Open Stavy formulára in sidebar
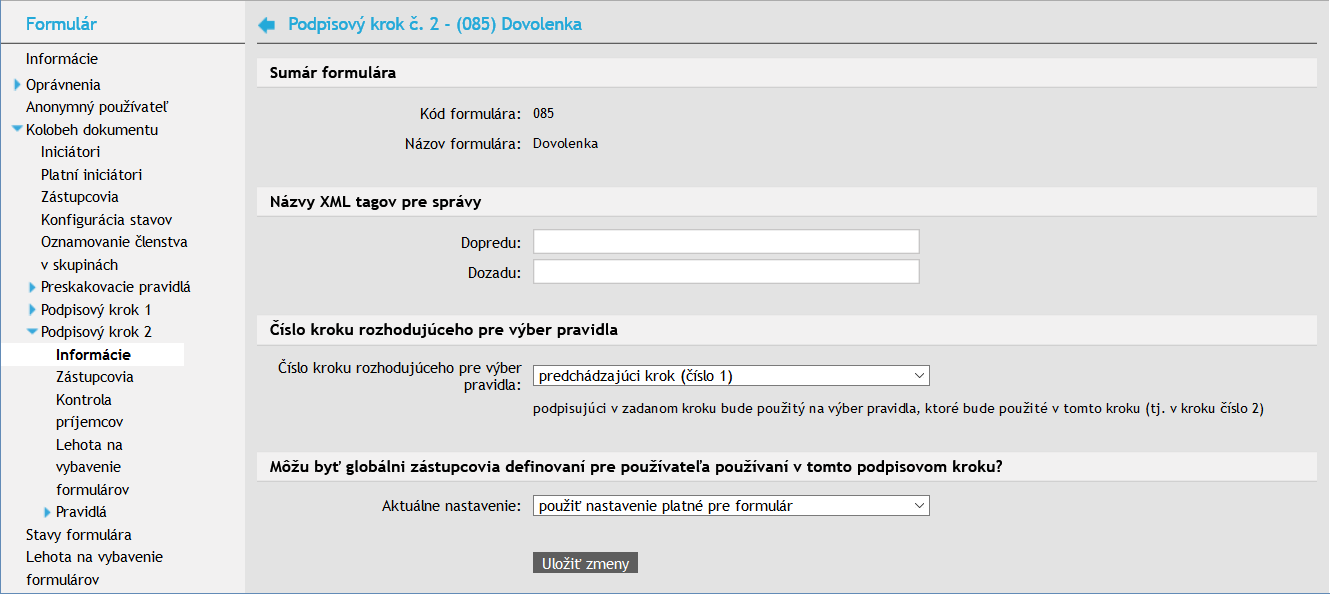 click(78, 534)
